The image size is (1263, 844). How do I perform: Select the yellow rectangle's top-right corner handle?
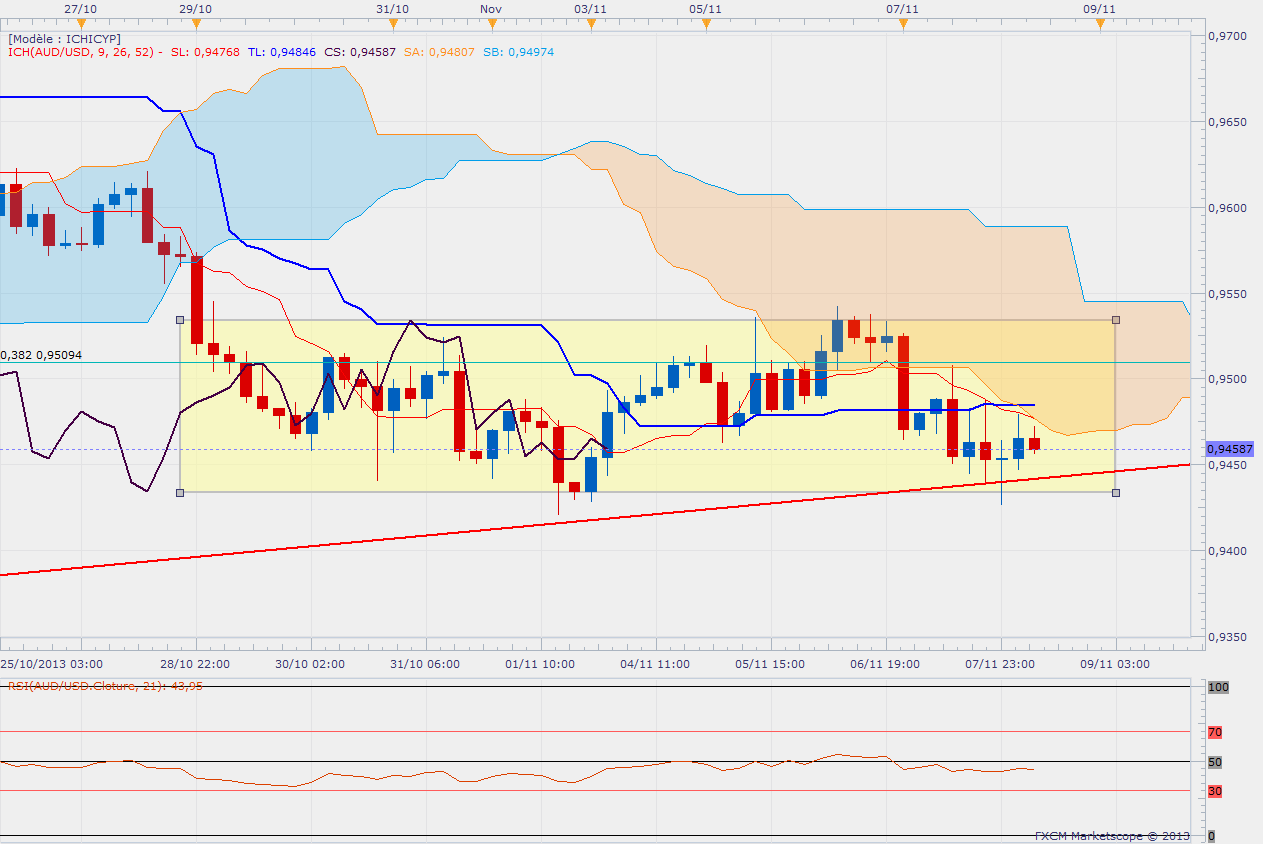tap(1116, 320)
